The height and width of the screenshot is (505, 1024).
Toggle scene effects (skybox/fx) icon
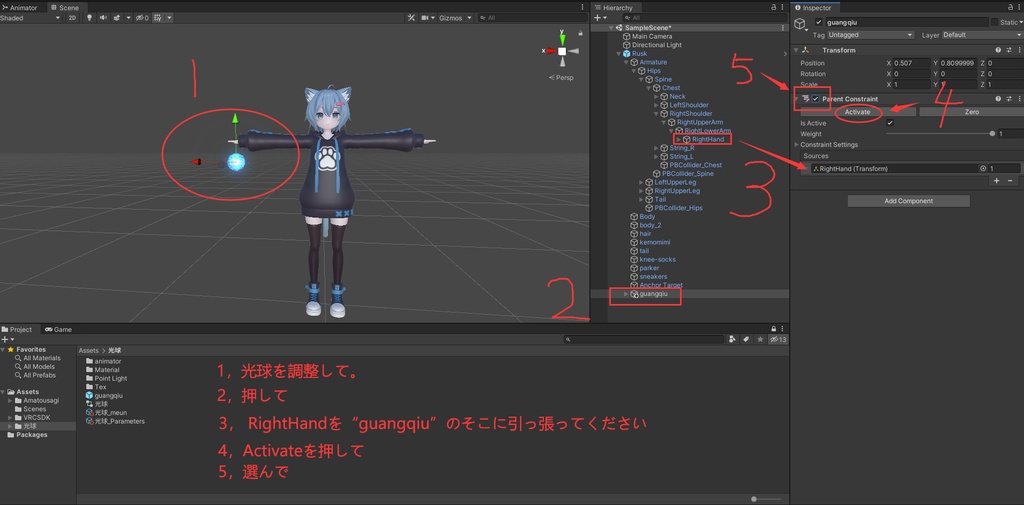point(116,18)
